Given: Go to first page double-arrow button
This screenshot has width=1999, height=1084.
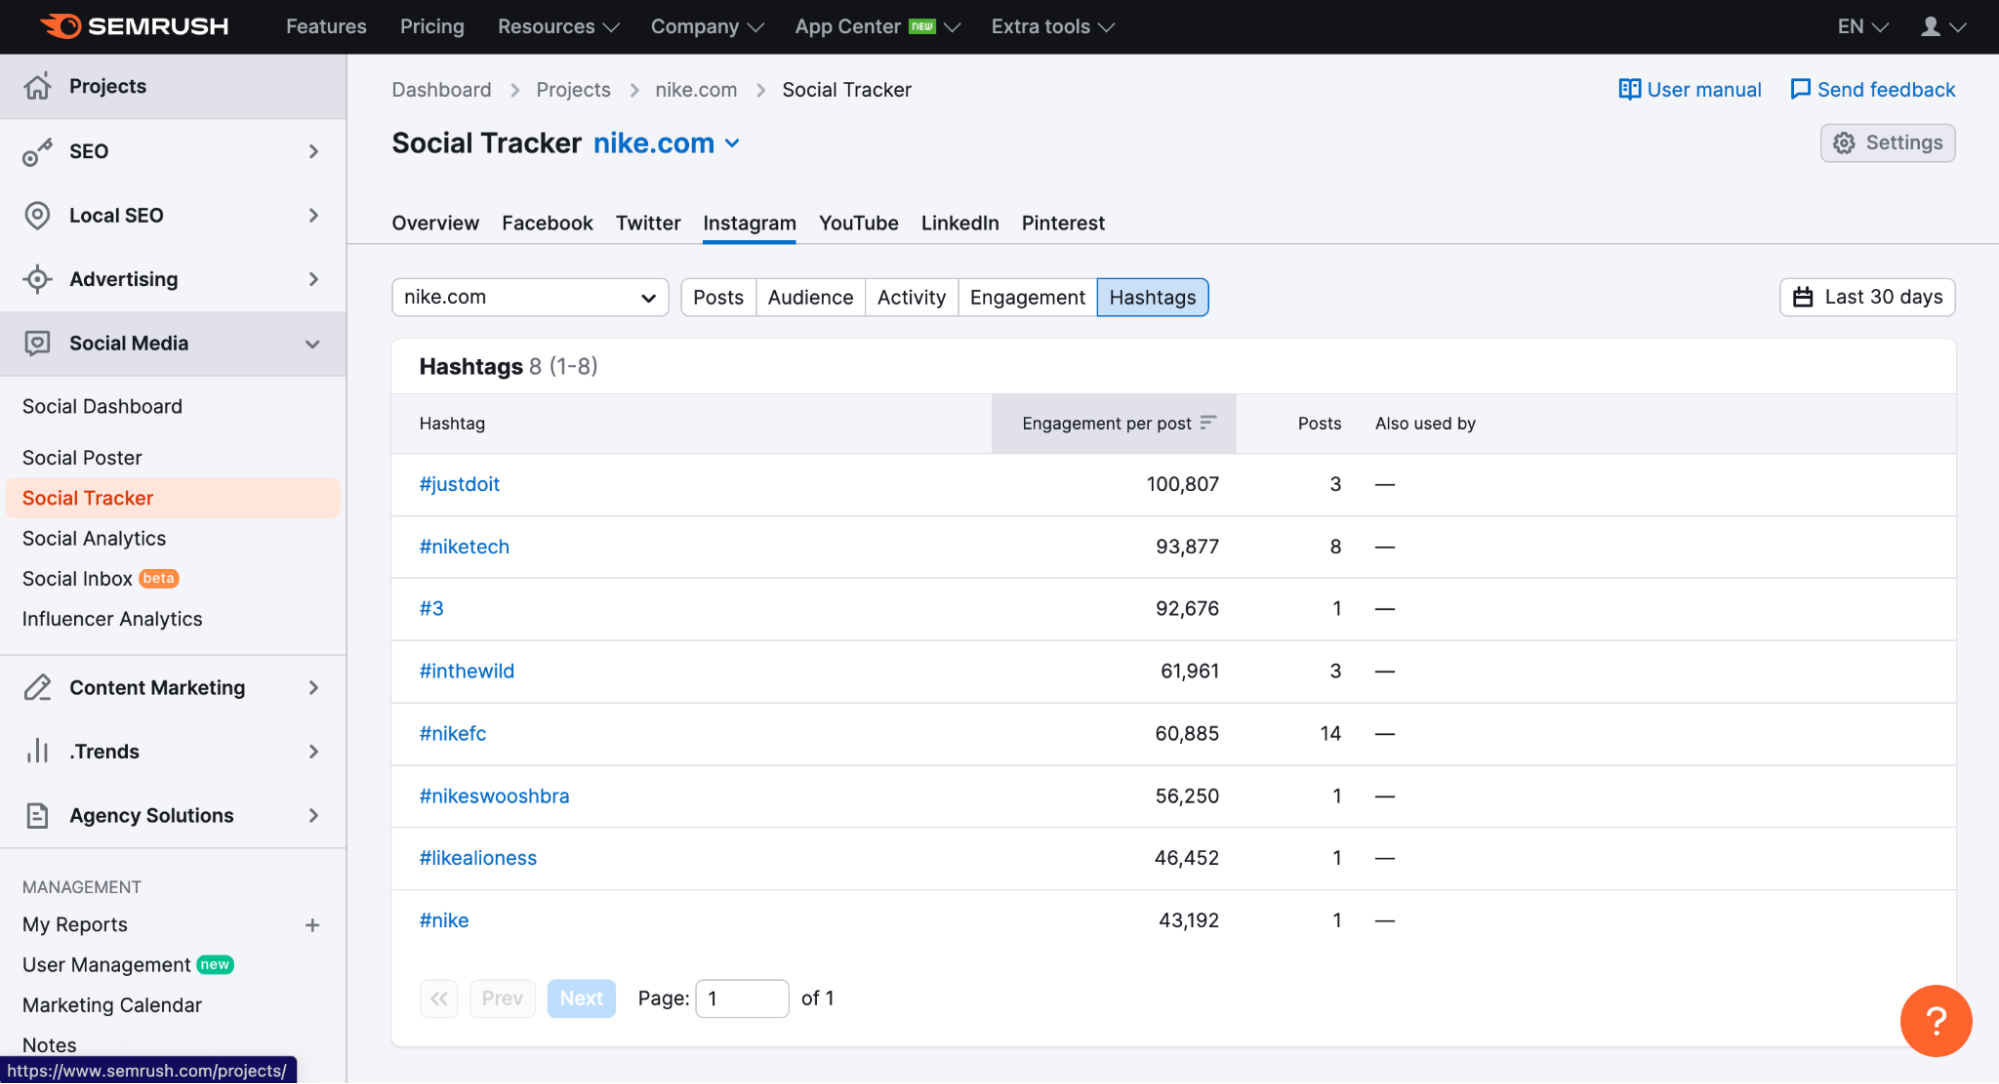Looking at the screenshot, I should [439, 998].
